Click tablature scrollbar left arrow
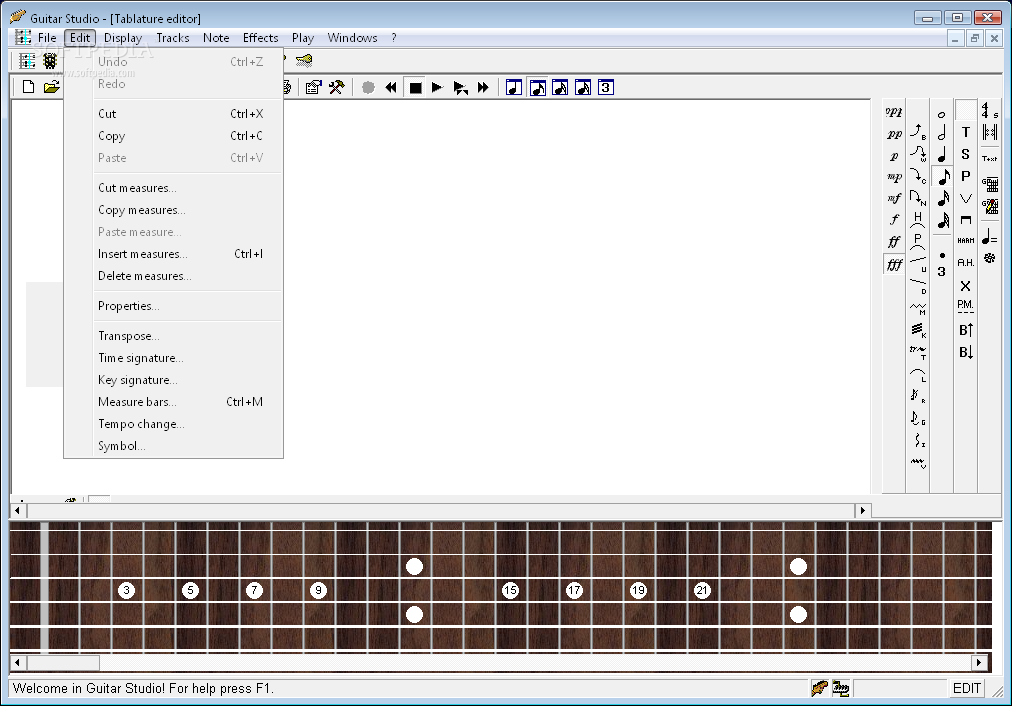Screen dimensions: 1012x706 [x=17, y=510]
